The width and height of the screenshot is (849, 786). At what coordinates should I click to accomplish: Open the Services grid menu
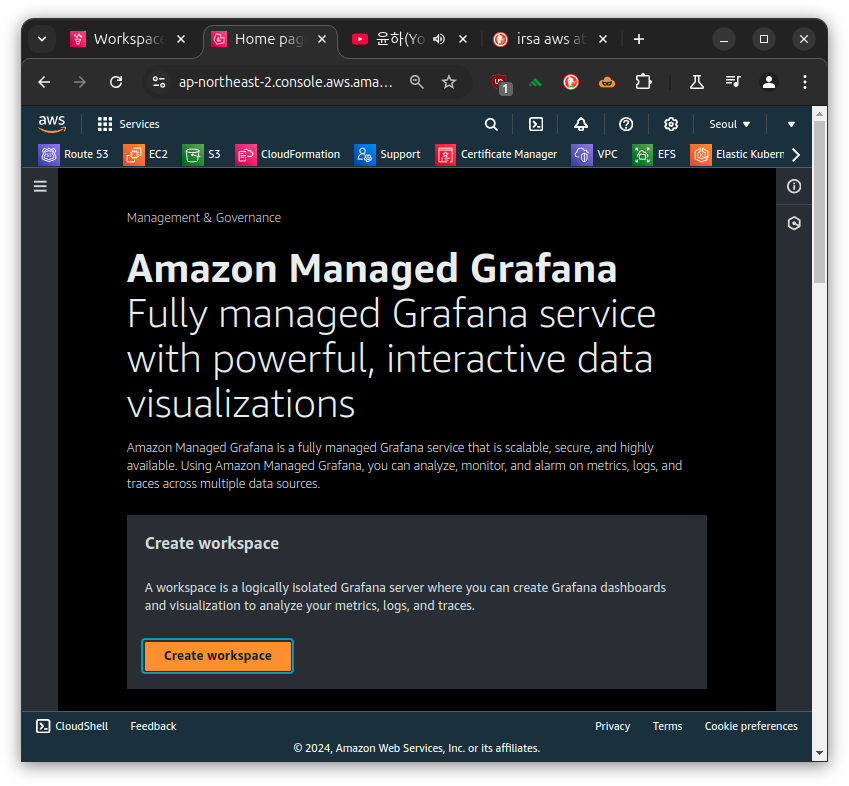[x=128, y=124]
